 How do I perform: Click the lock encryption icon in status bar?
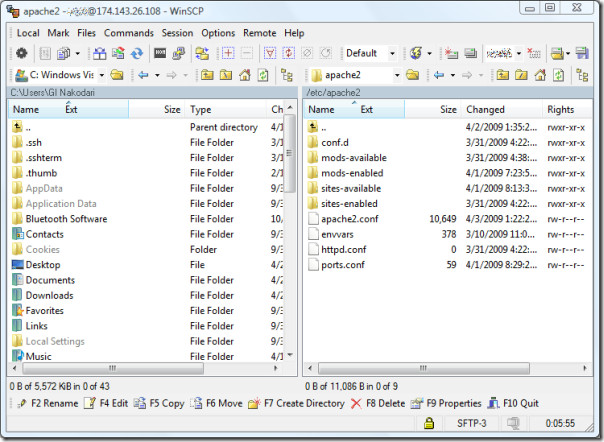click(x=429, y=423)
